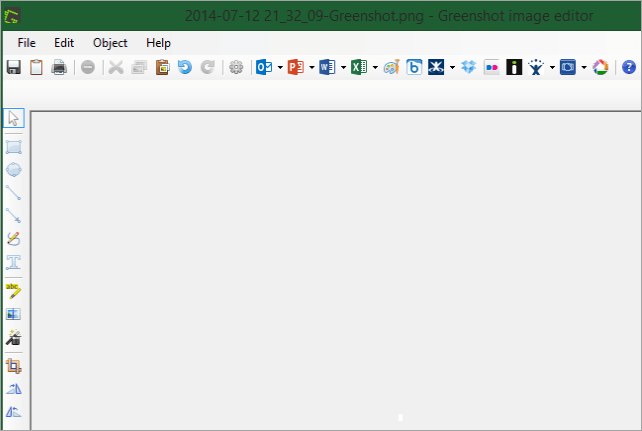Select the Draw rectangle tool
This screenshot has height=431, width=642.
[x=14, y=147]
